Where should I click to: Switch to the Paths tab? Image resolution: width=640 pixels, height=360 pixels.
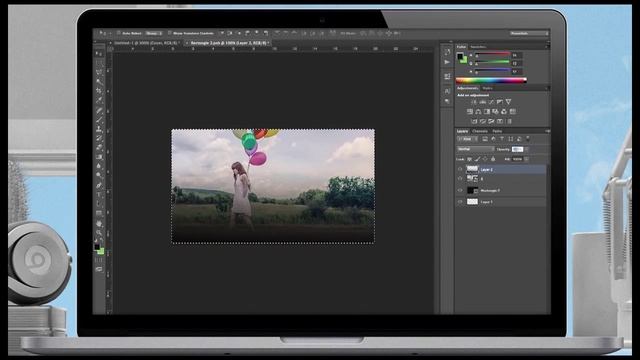[x=497, y=131]
